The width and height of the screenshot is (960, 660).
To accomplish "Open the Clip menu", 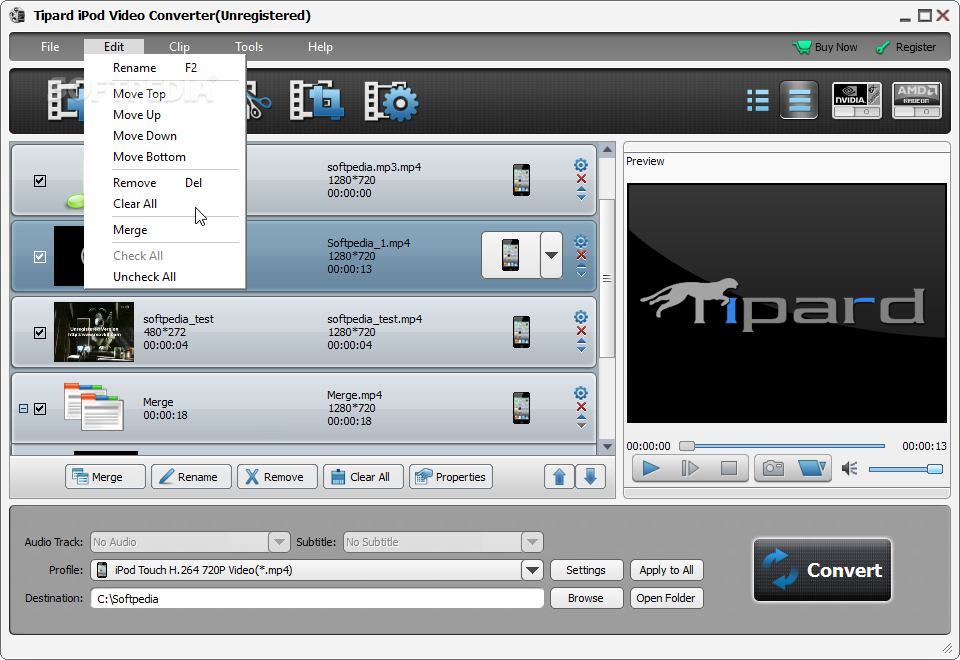I will (179, 47).
